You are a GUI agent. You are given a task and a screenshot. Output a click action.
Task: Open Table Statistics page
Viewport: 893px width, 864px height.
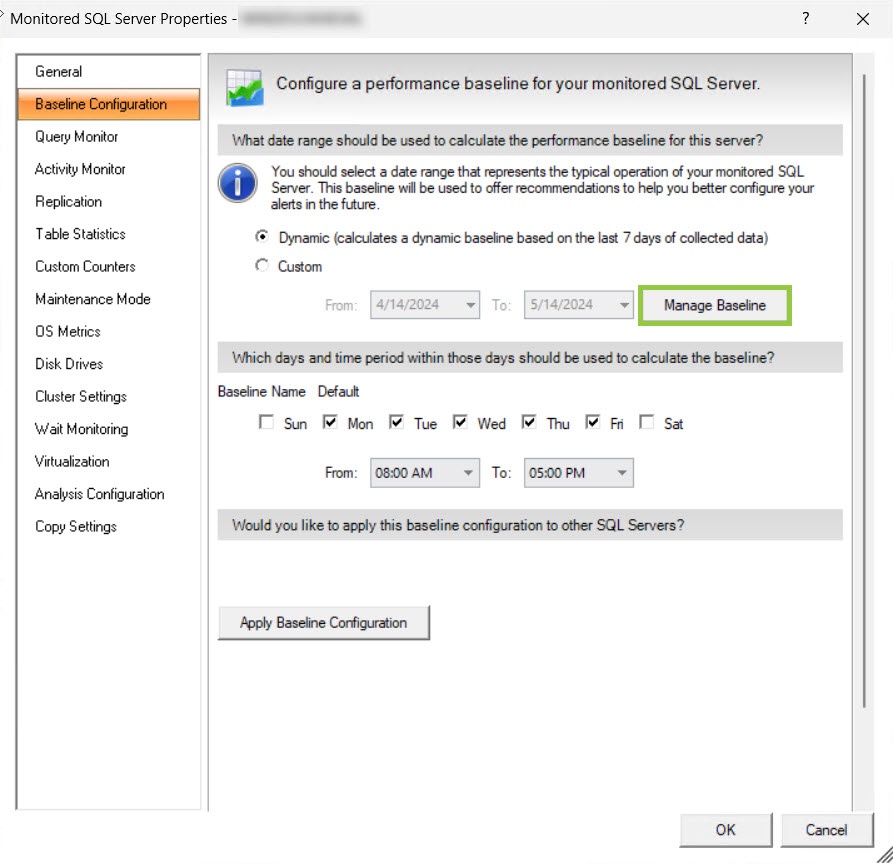click(108, 234)
